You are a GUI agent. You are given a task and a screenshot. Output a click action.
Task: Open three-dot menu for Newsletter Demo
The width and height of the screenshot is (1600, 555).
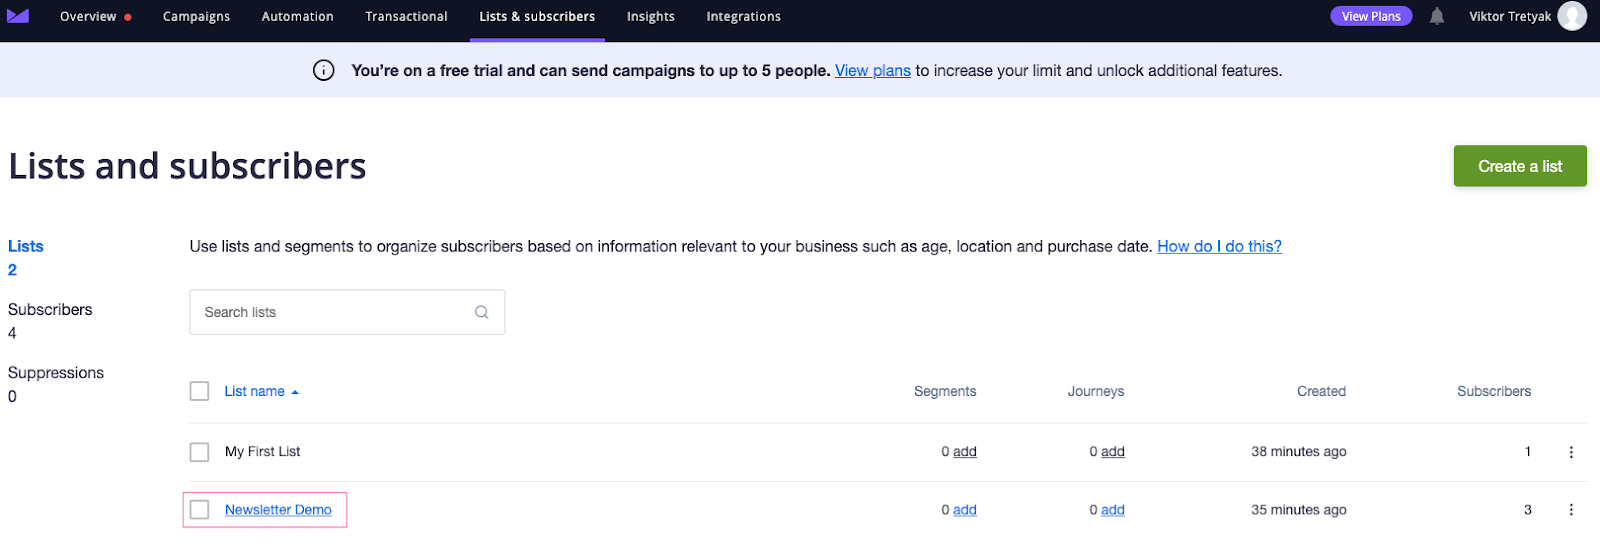tap(1571, 510)
